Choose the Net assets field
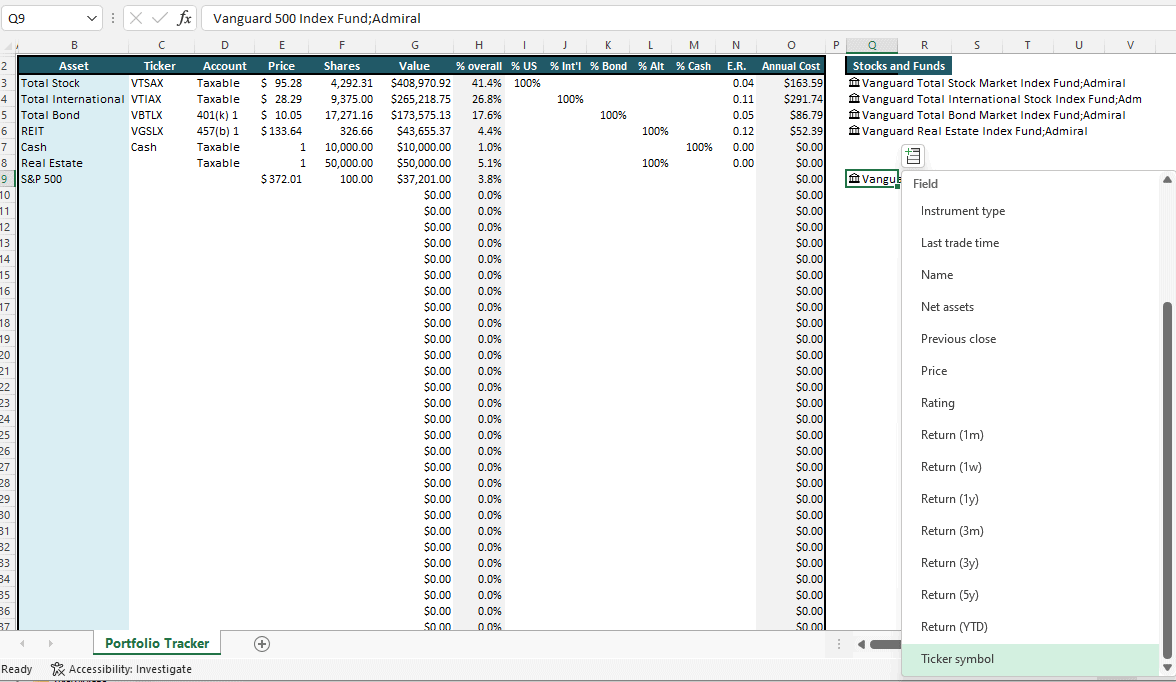This screenshot has height=682, width=1176. point(1030,307)
